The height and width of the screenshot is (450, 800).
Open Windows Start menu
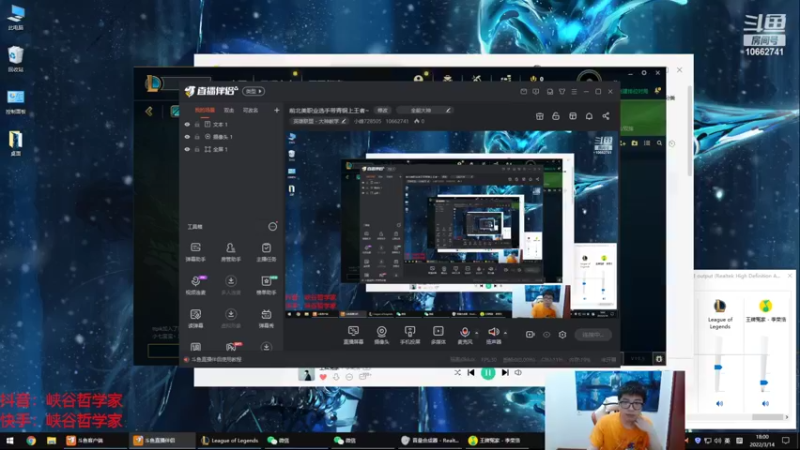10,440
